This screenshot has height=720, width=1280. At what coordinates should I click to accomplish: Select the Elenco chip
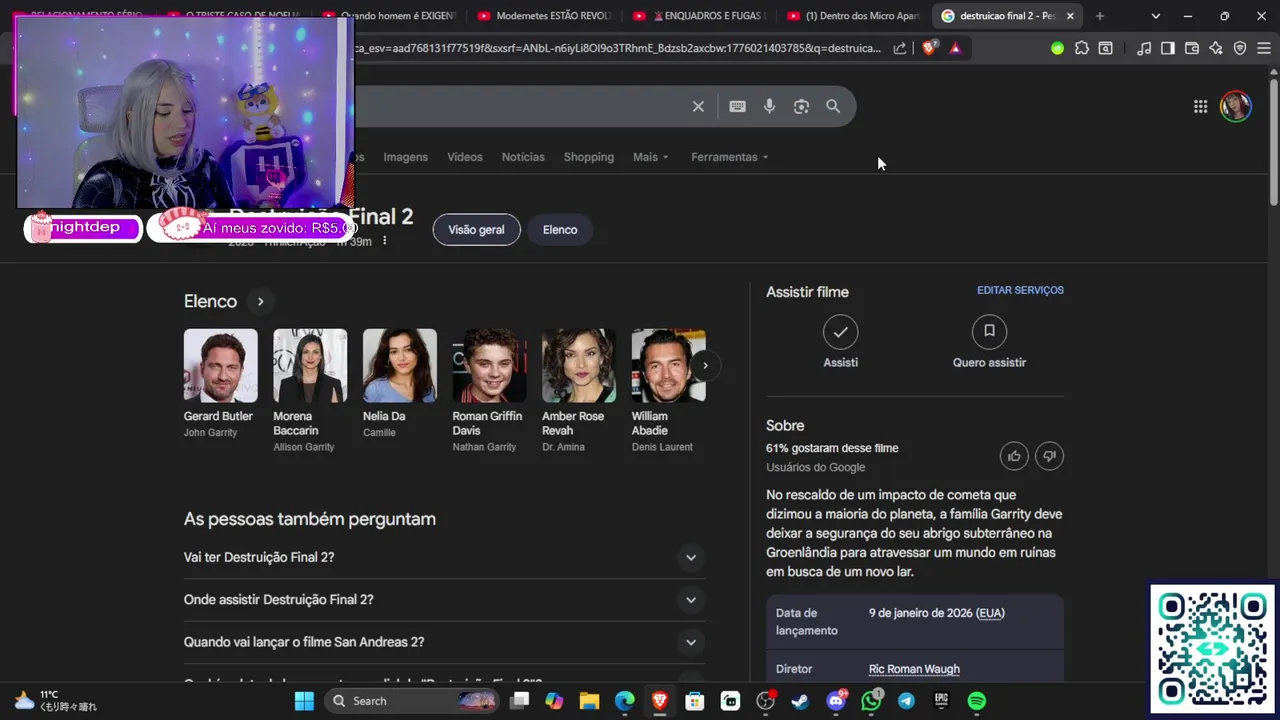(560, 230)
